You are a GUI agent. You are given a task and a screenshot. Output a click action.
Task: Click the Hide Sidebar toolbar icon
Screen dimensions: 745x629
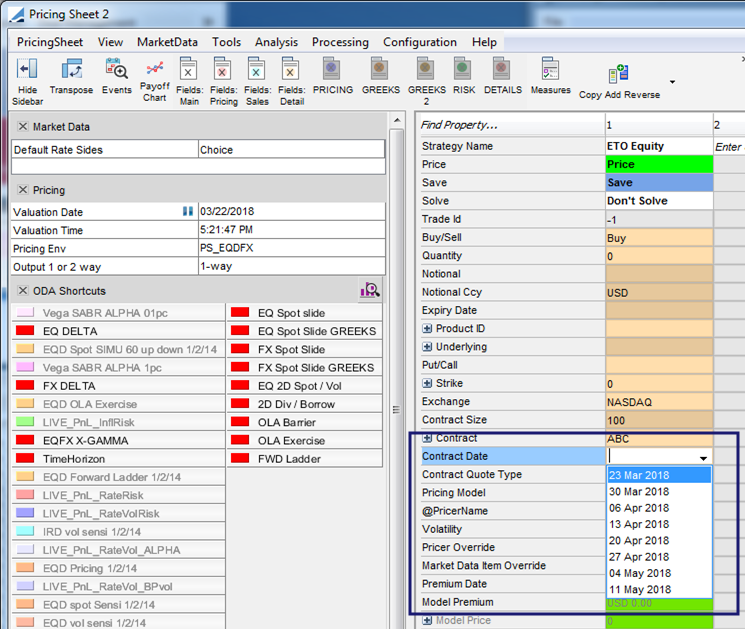pos(27,69)
